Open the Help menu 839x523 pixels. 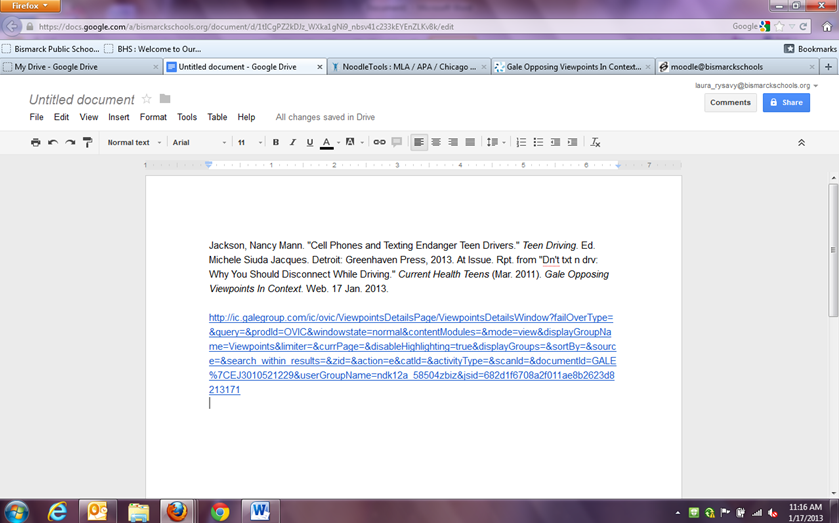pos(246,117)
